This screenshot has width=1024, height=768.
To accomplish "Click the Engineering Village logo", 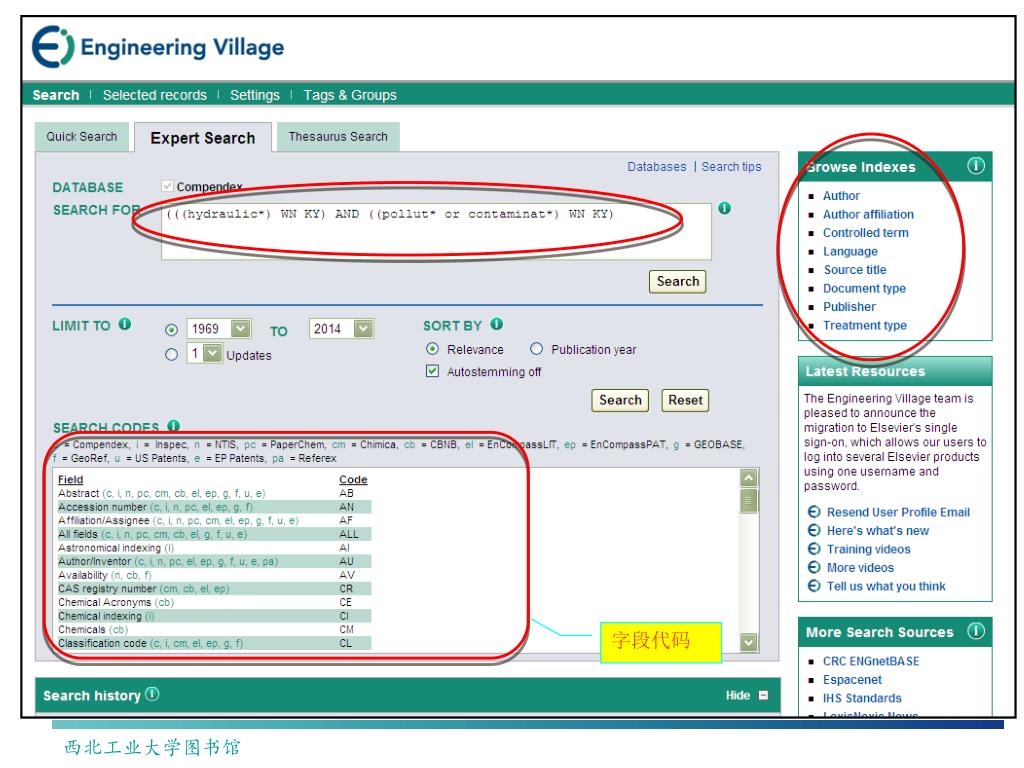I will click(x=158, y=47).
